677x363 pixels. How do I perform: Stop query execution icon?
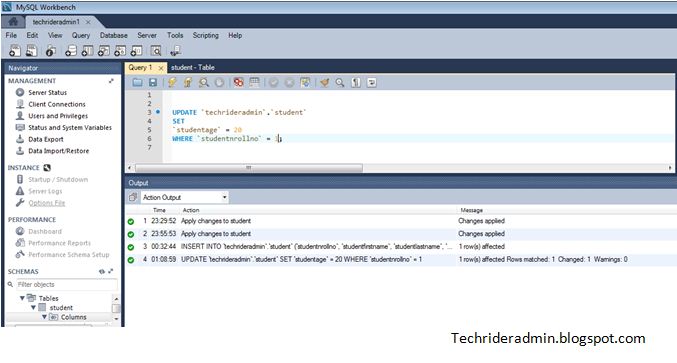point(219,82)
